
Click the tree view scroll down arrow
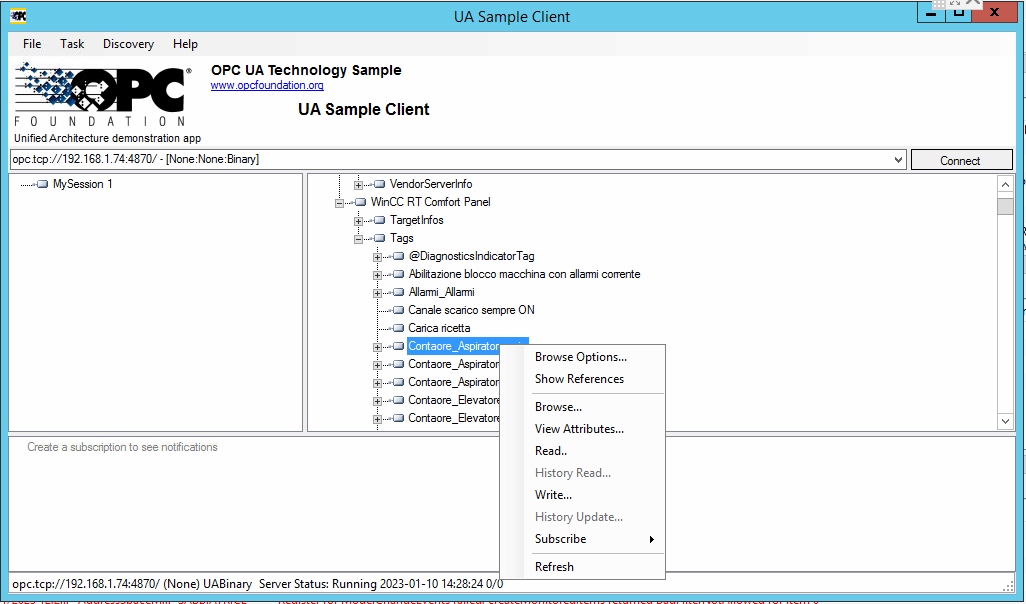click(x=1005, y=422)
